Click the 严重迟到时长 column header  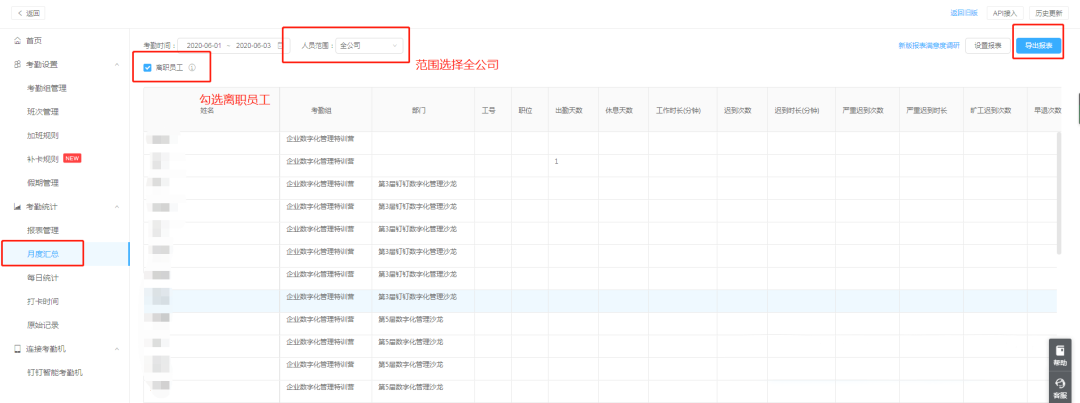tap(927, 110)
